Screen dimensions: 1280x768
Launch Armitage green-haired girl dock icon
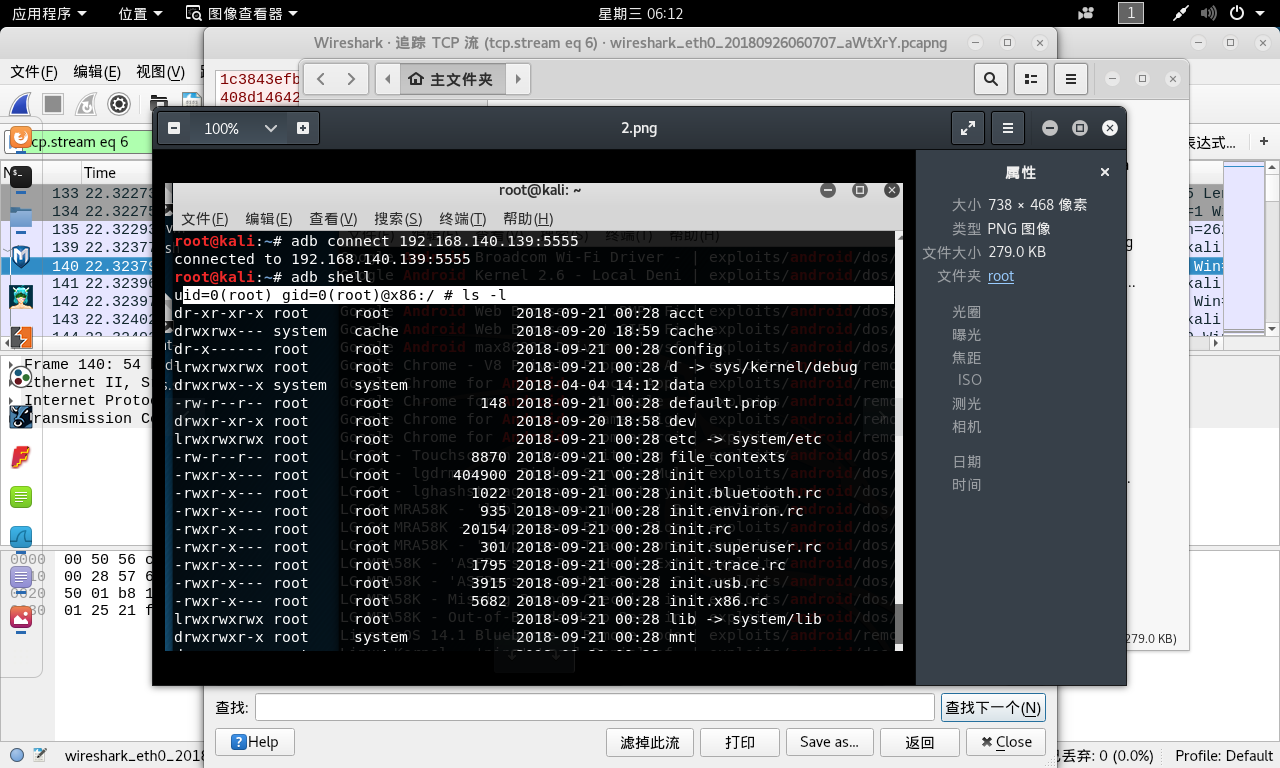tap(21, 298)
